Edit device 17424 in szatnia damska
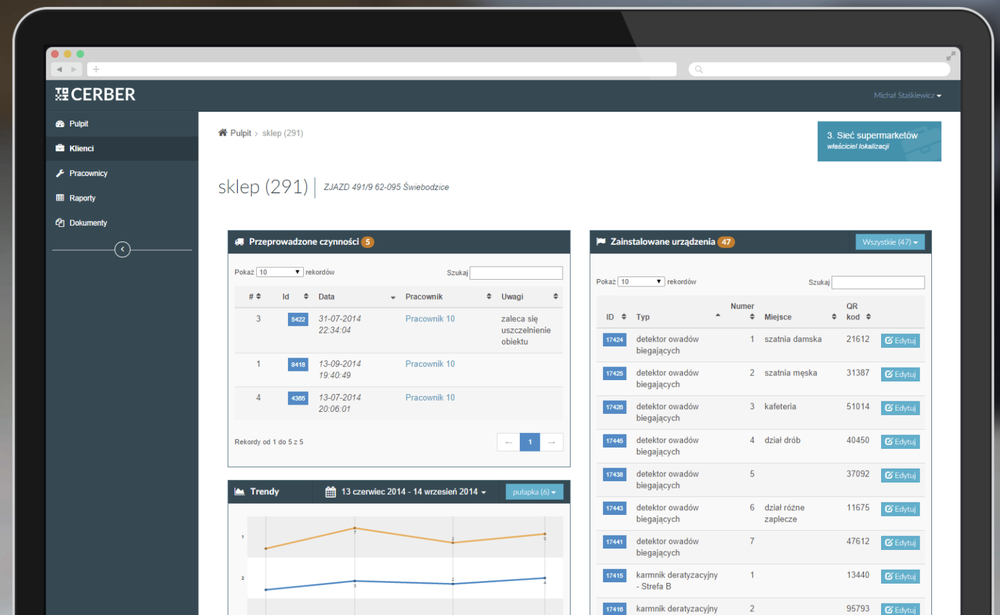Image resolution: width=1000 pixels, height=615 pixels. coord(900,341)
